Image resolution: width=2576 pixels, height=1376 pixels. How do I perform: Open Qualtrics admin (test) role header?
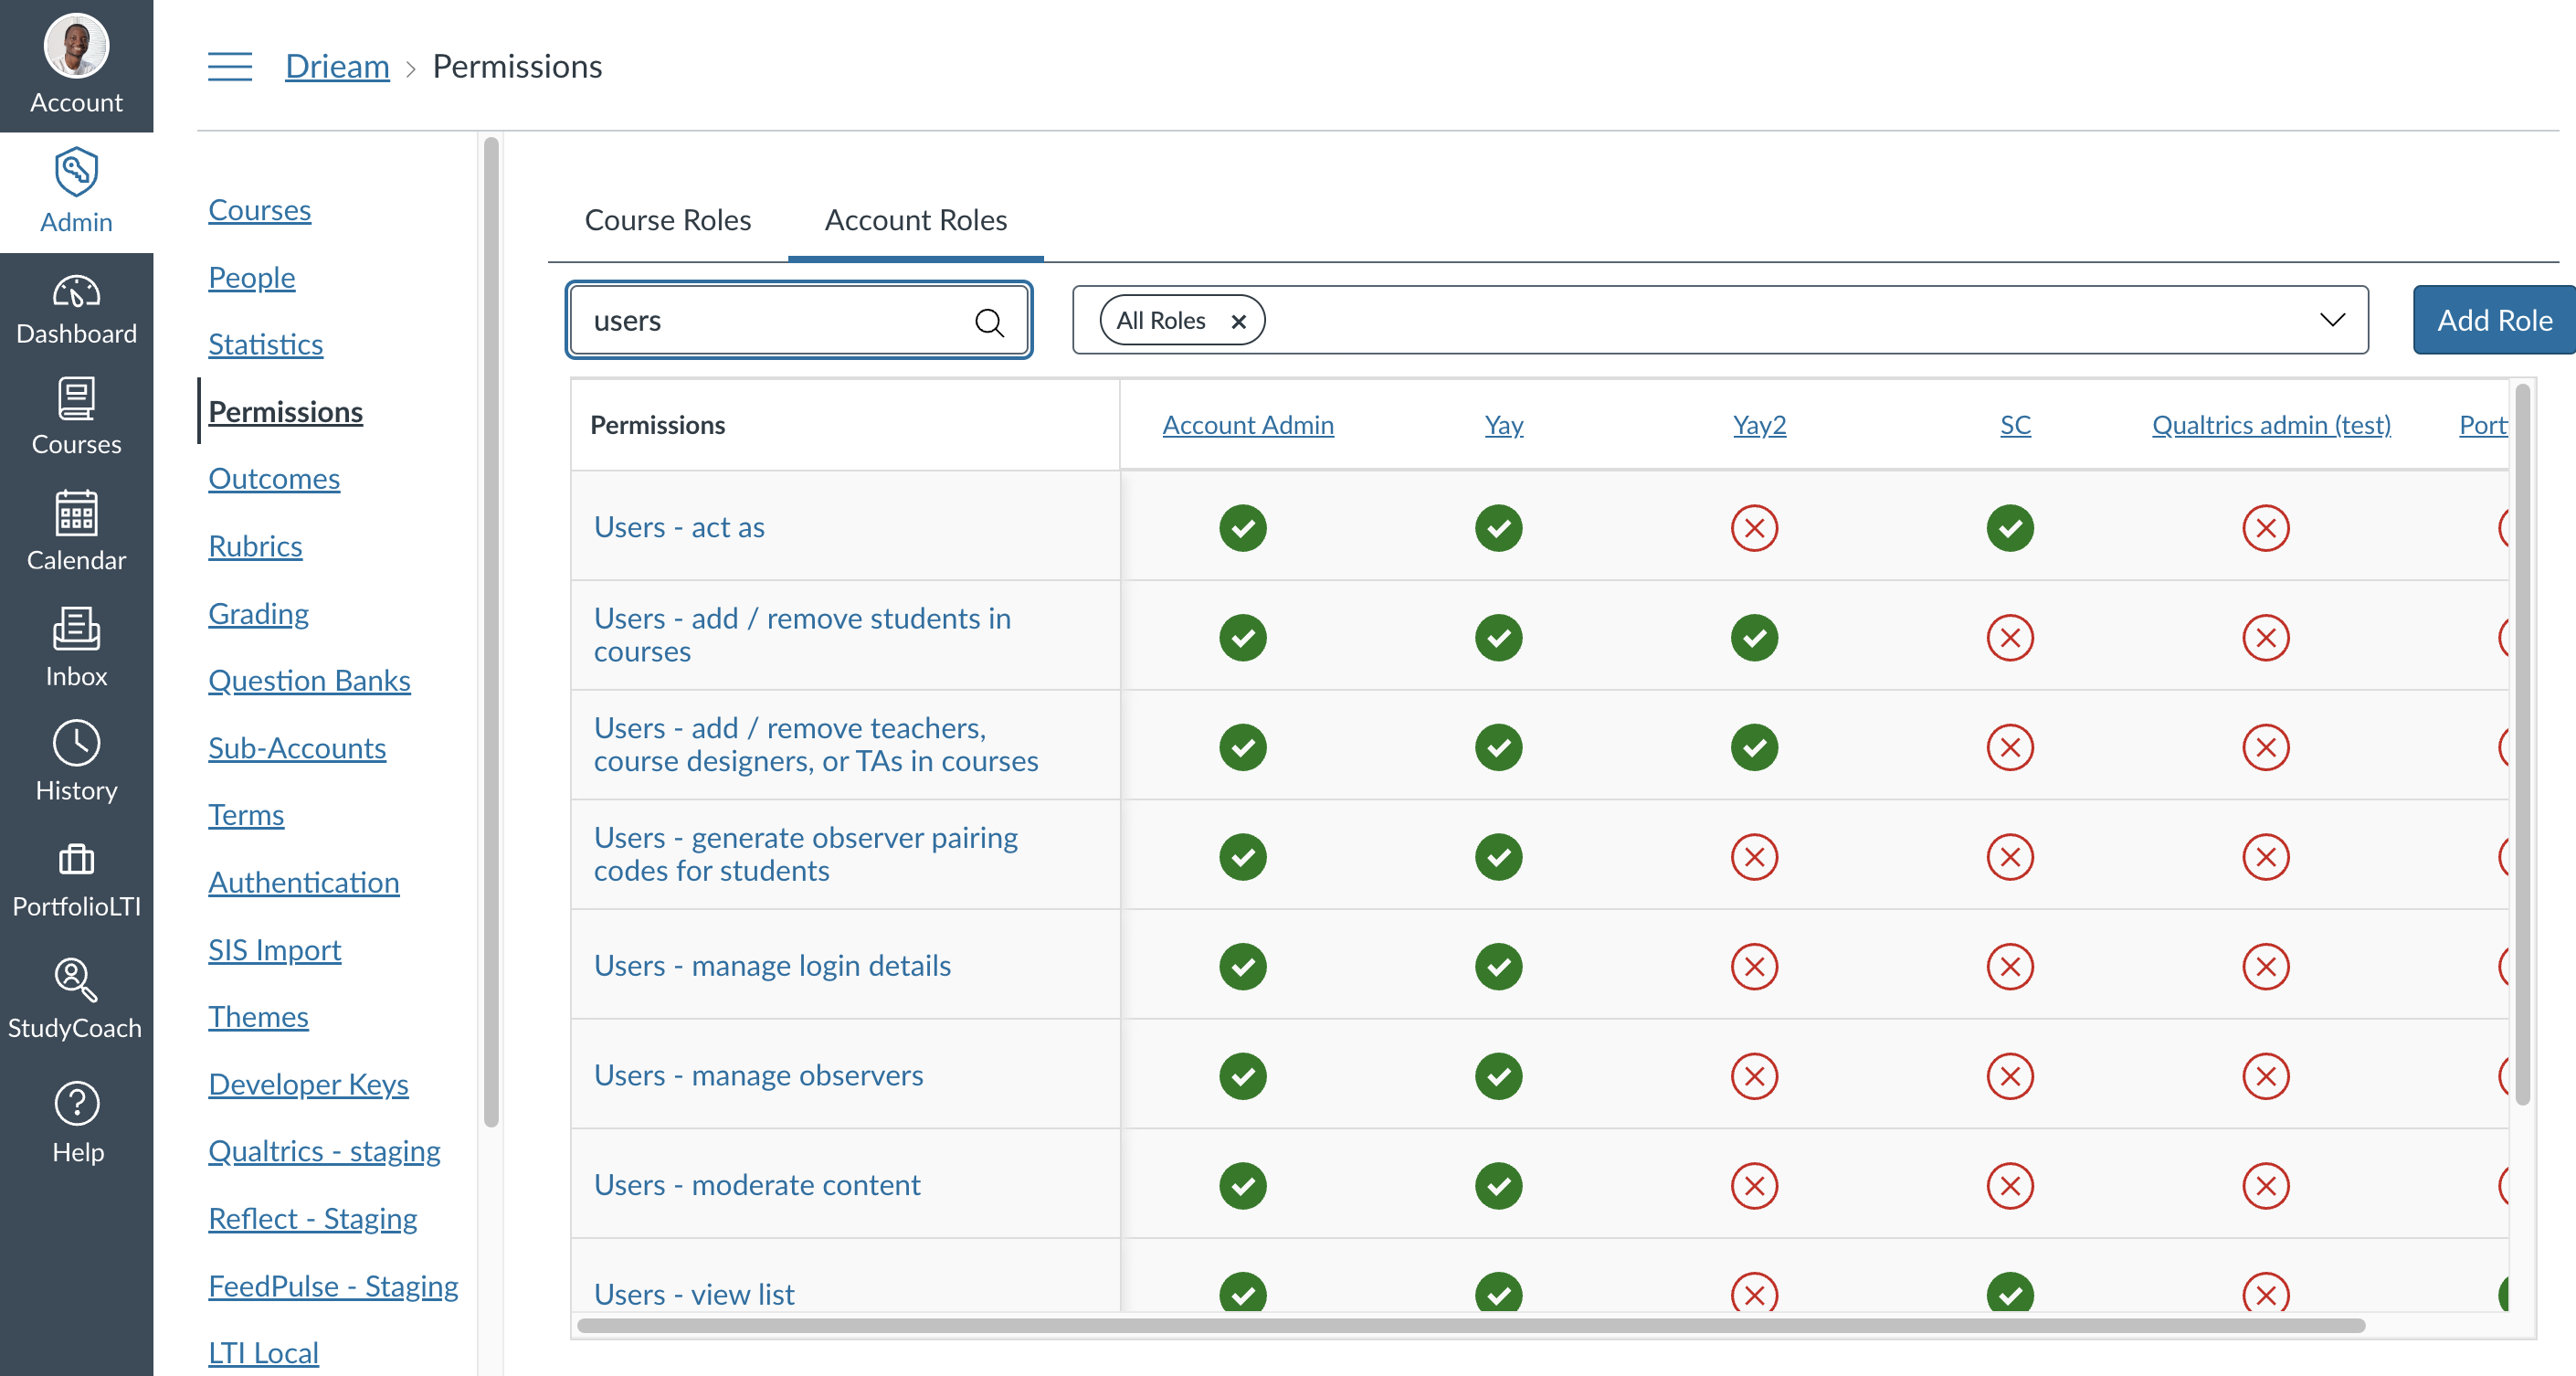(2271, 425)
